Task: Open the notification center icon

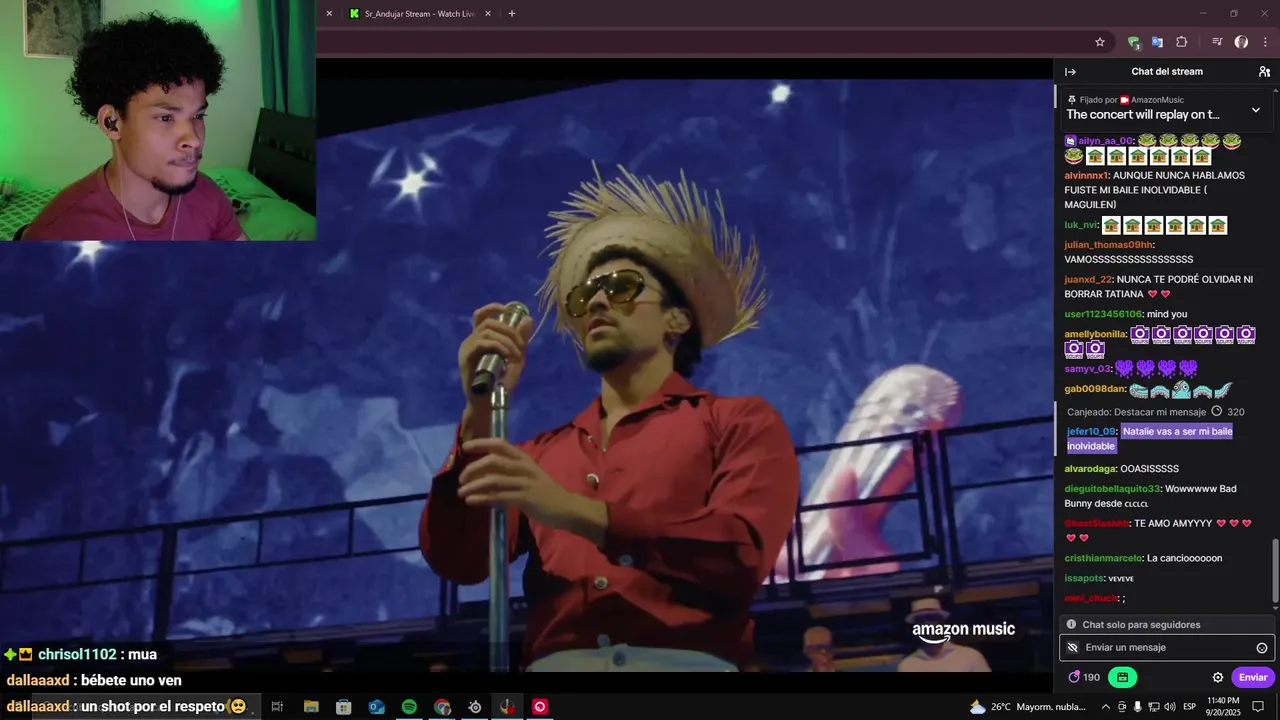Action: tap(1258, 707)
